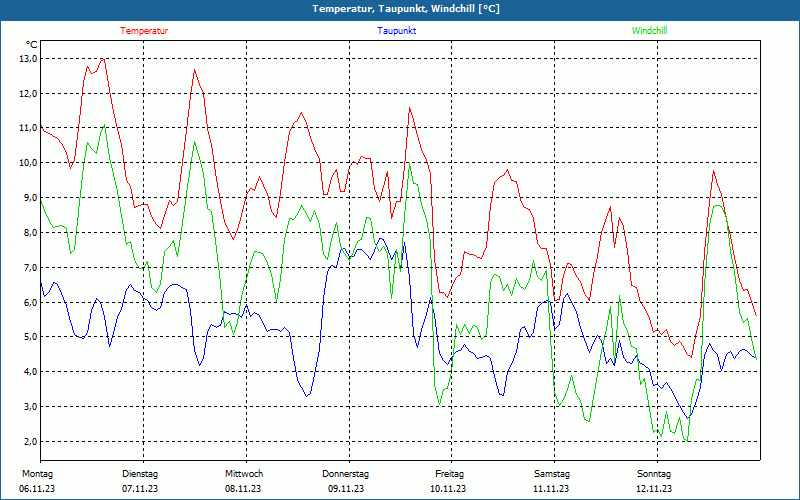Click the Dienstag day label
Screen dimensions: 800x500
140,474
